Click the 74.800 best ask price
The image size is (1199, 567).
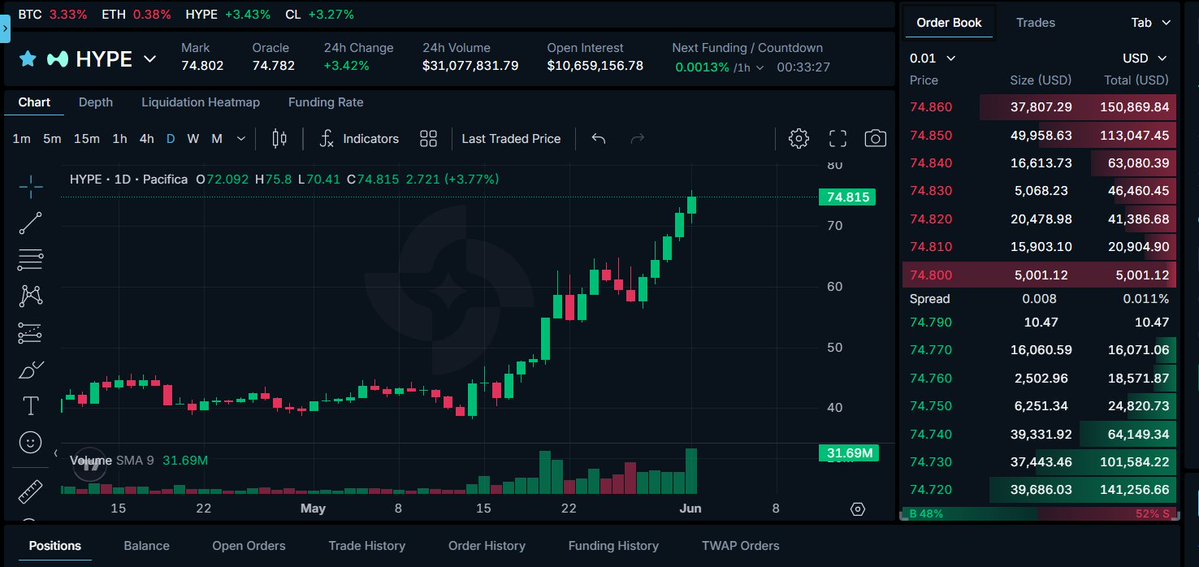click(x=931, y=275)
